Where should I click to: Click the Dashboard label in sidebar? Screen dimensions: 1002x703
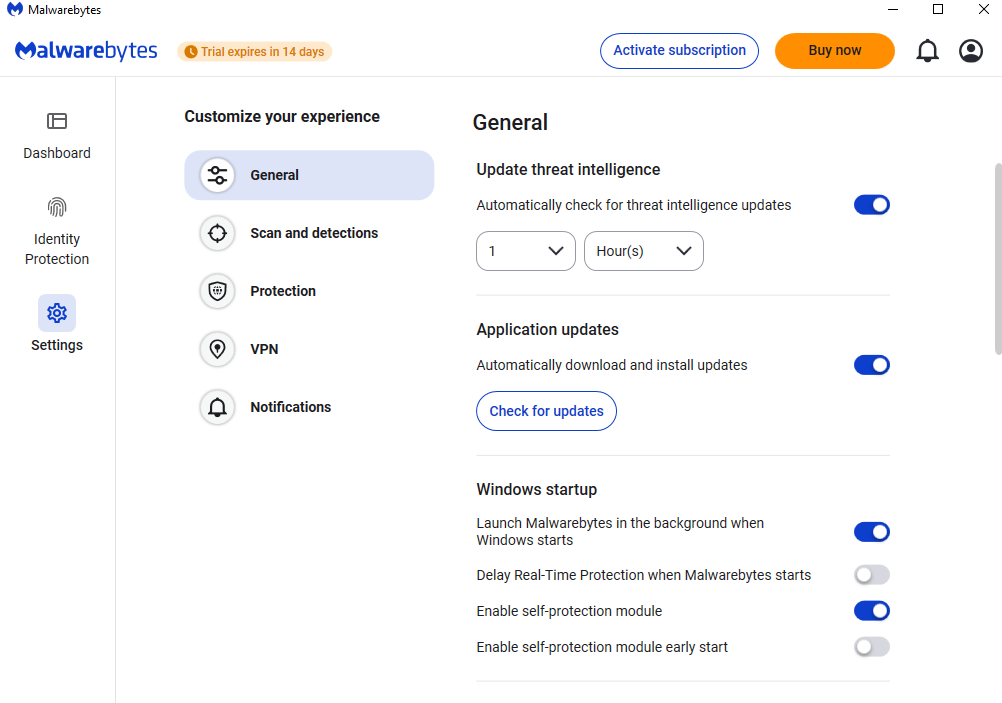click(57, 153)
